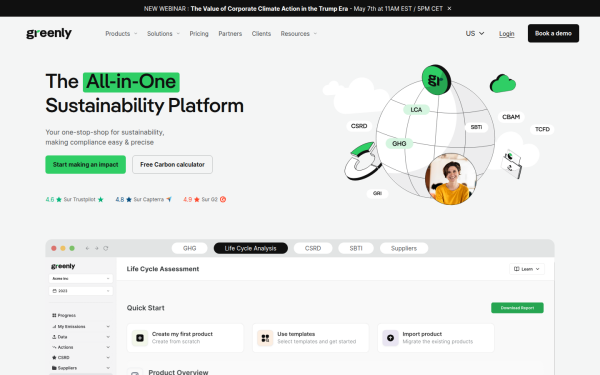Click the SBTI tag on the globe
The width and height of the screenshot is (600, 375).
click(476, 127)
